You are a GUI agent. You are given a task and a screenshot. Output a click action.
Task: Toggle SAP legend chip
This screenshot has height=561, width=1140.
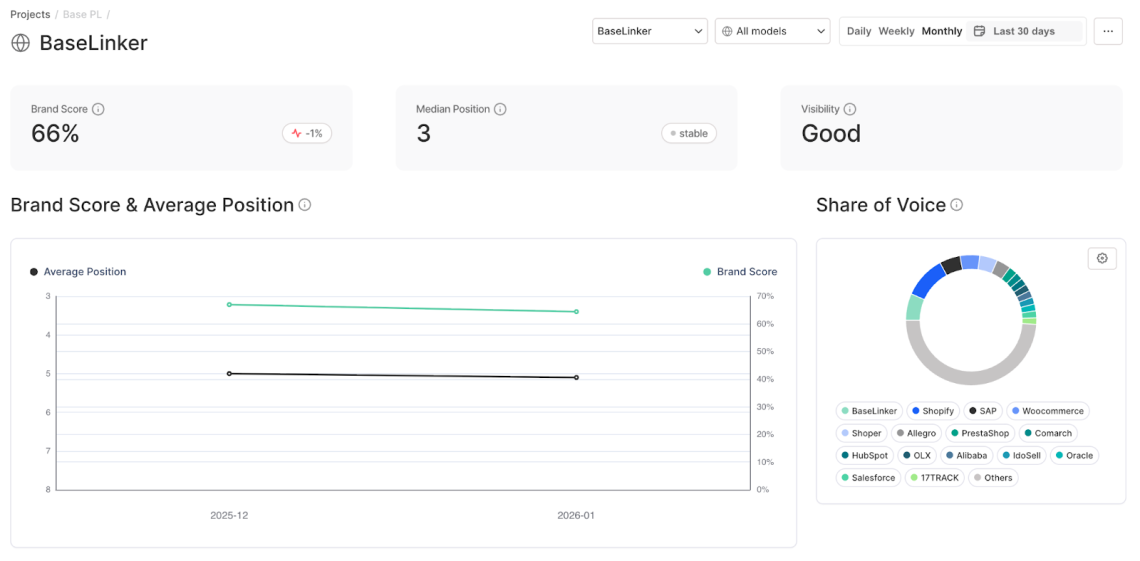983,411
